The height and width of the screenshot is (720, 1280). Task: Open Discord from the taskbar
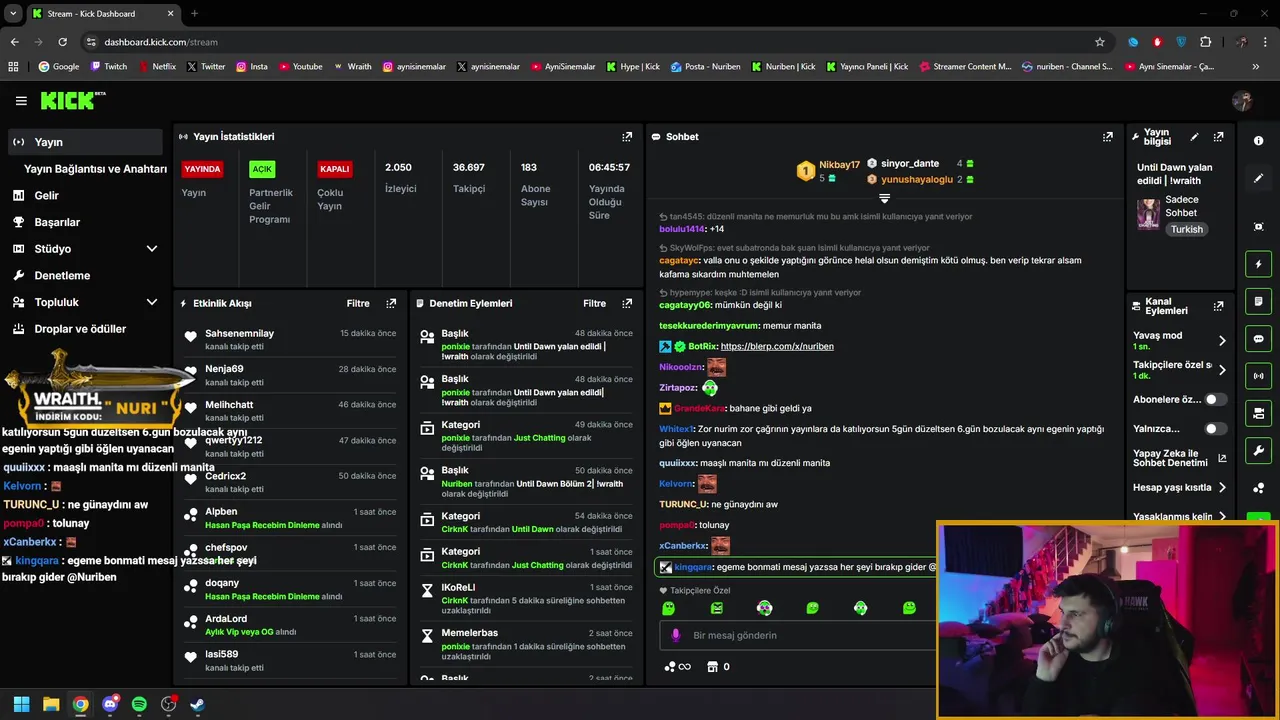[110, 704]
